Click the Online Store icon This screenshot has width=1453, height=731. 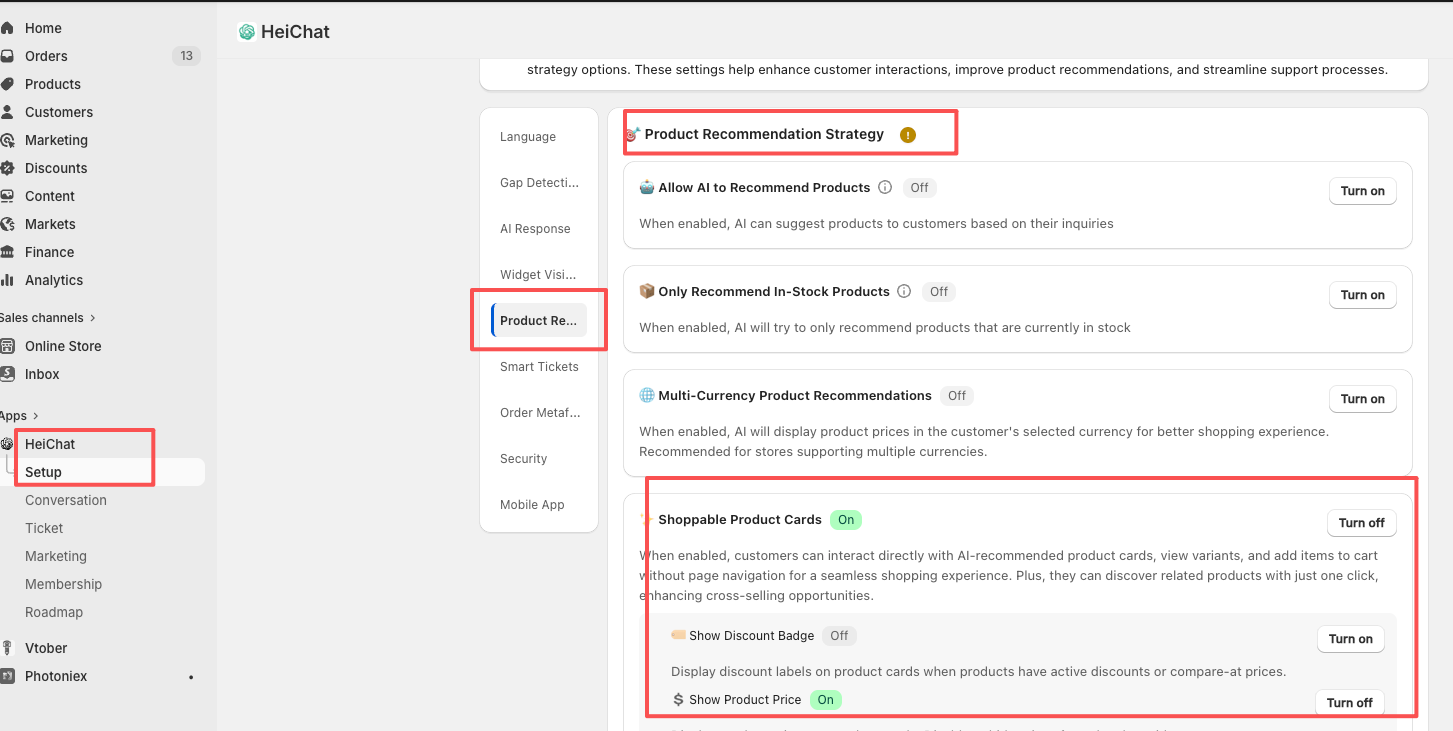click(7, 346)
